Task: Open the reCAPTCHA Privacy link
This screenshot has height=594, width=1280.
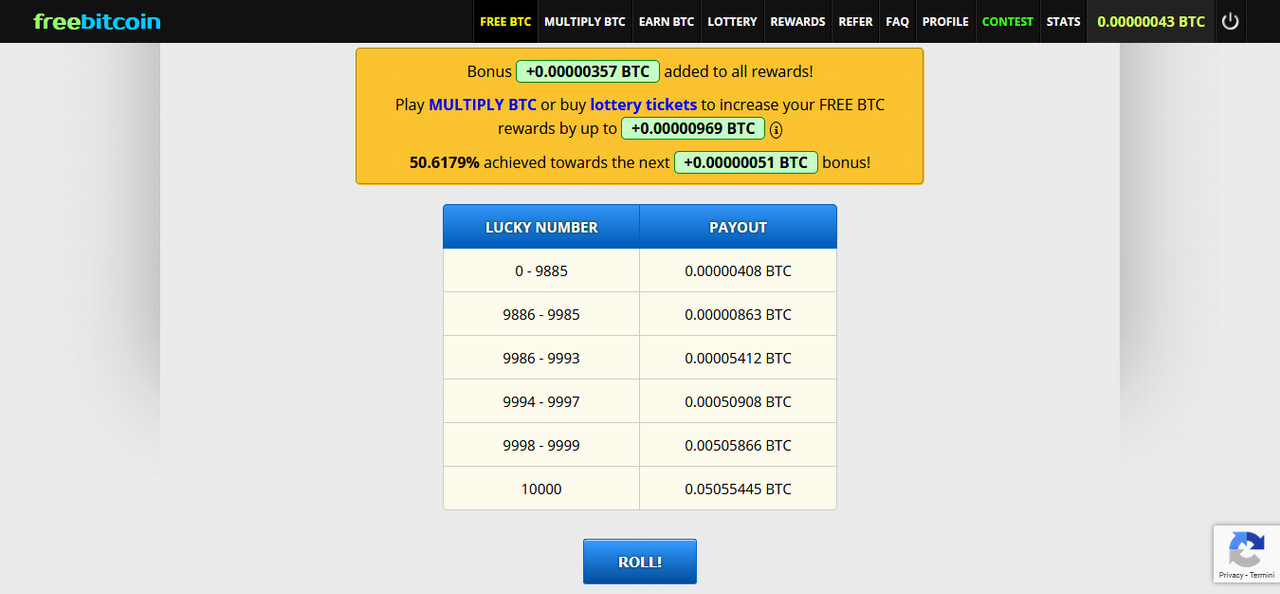Action: coord(1231,575)
